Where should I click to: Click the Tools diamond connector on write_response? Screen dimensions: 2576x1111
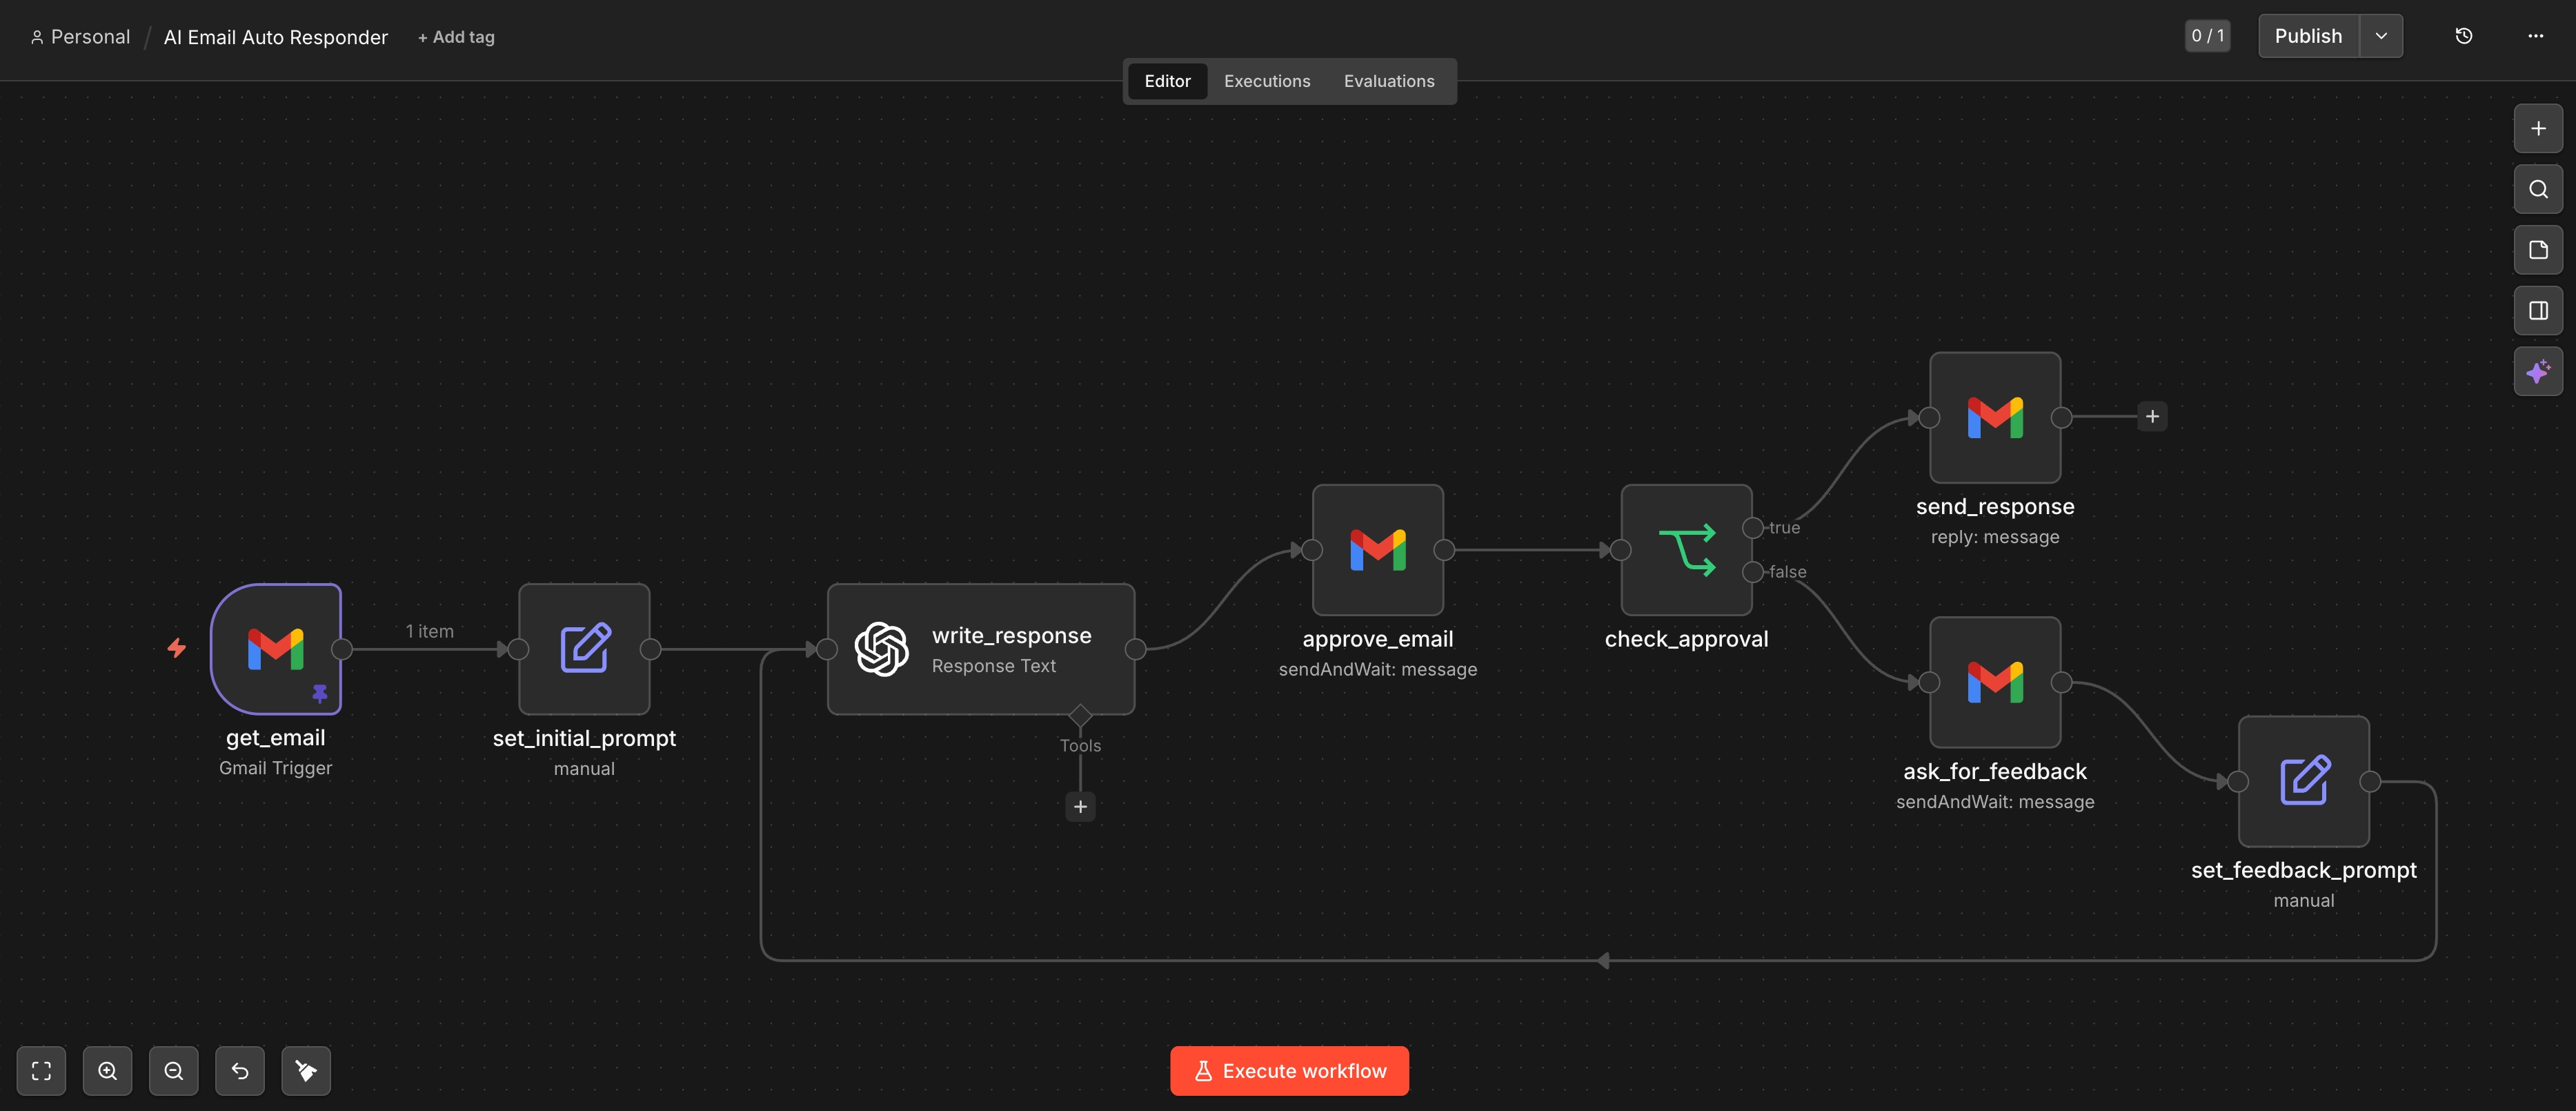pos(1080,715)
